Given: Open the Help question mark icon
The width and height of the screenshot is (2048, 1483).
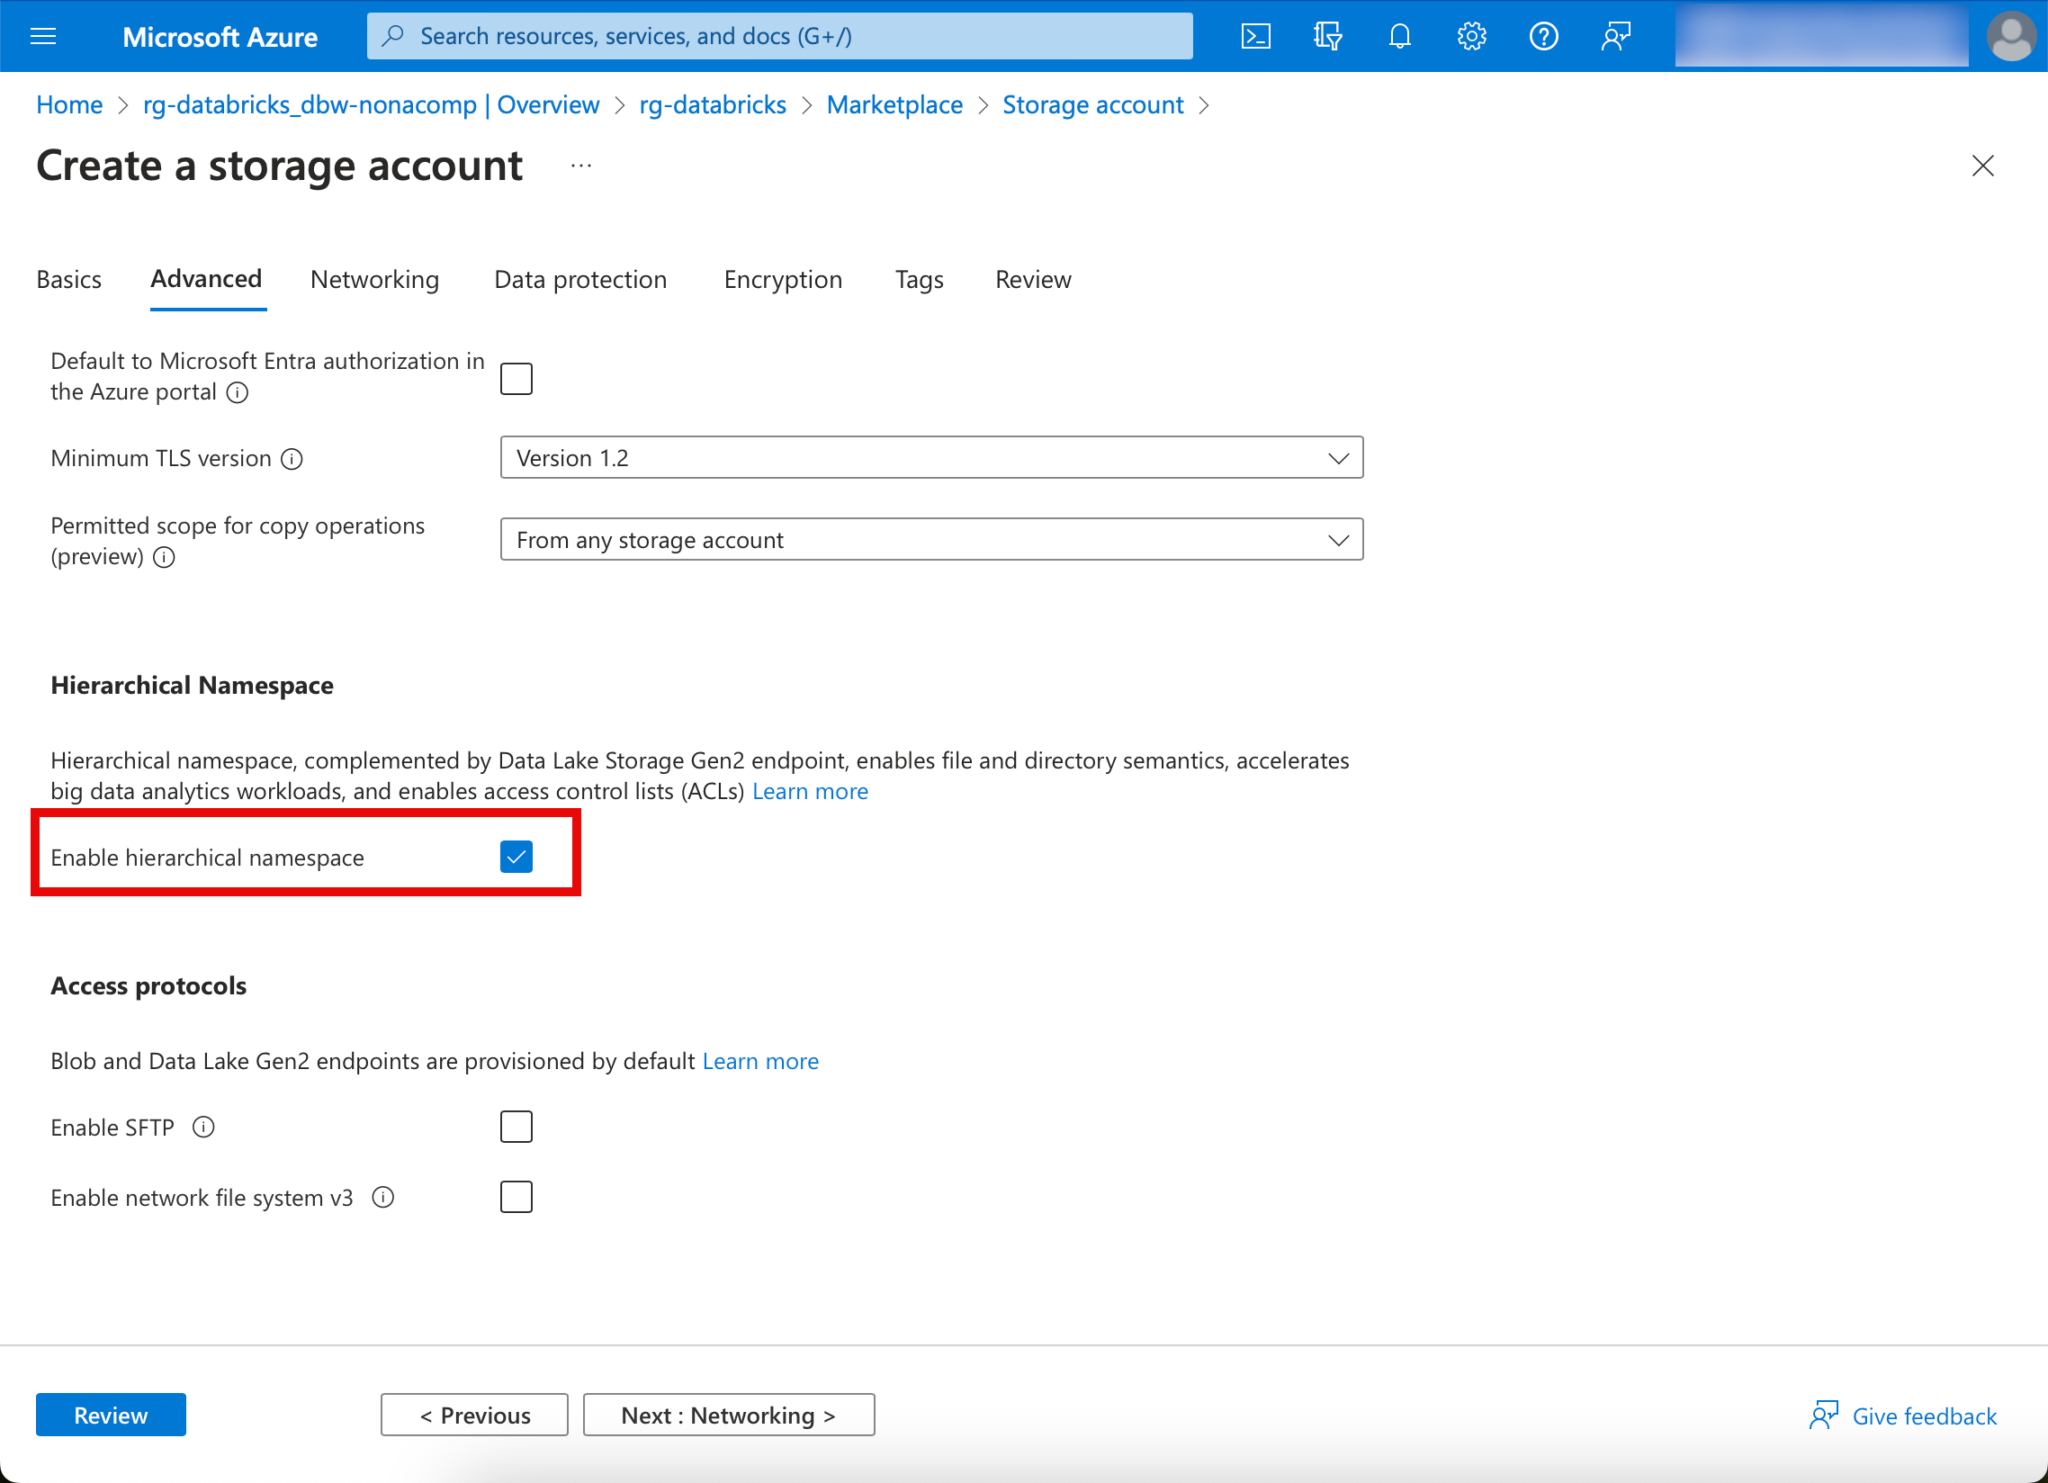Looking at the screenshot, I should (1543, 37).
